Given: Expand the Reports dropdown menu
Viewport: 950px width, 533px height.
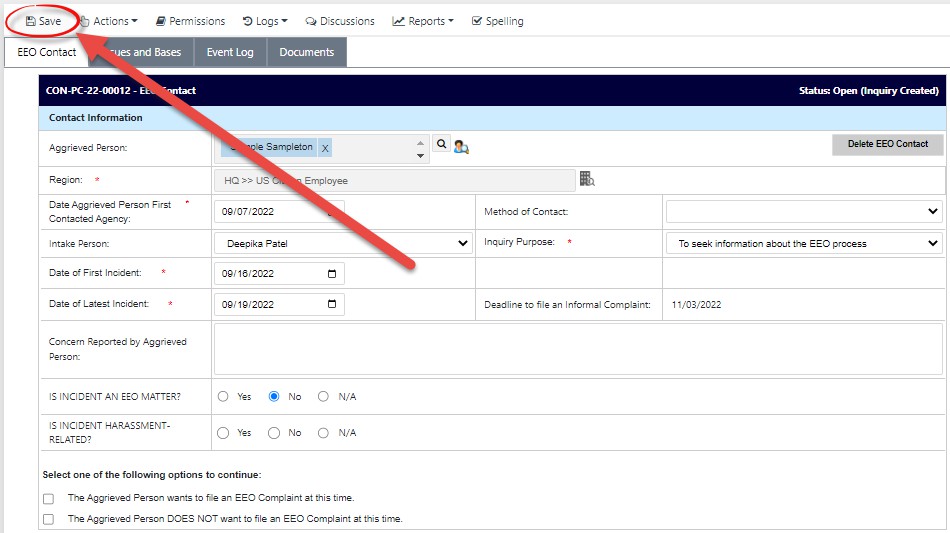Looking at the screenshot, I should tap(423, 21).
